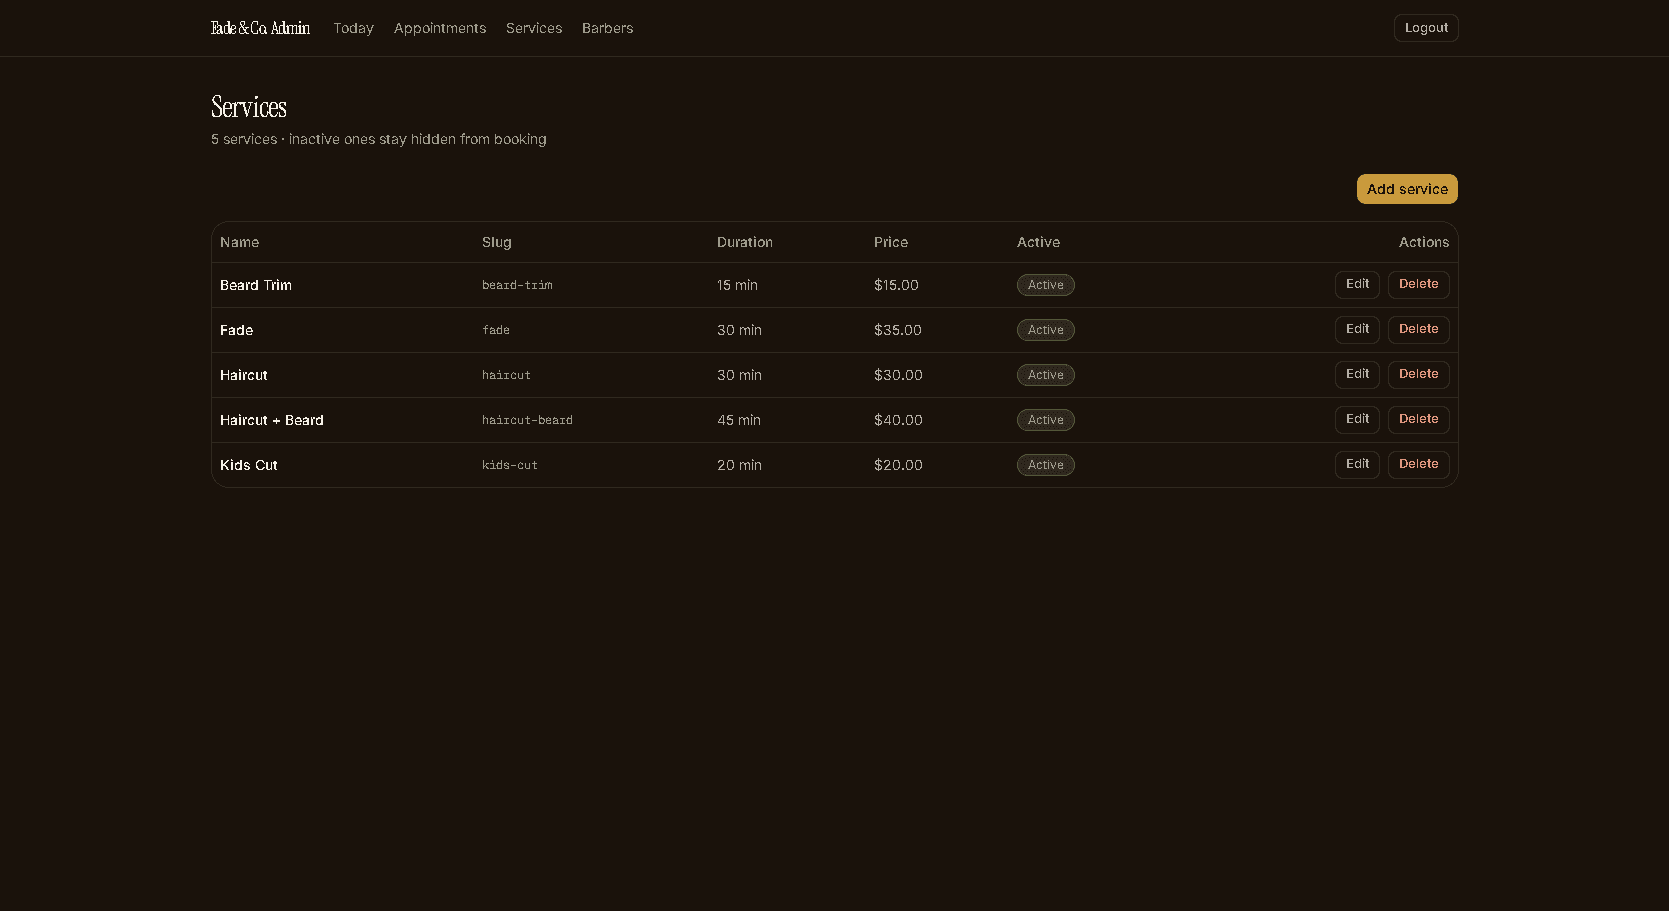The height and width of the screenshot is (911, 1669).
Task: Click the haircut-beard slug
Action: click(527, 420)
